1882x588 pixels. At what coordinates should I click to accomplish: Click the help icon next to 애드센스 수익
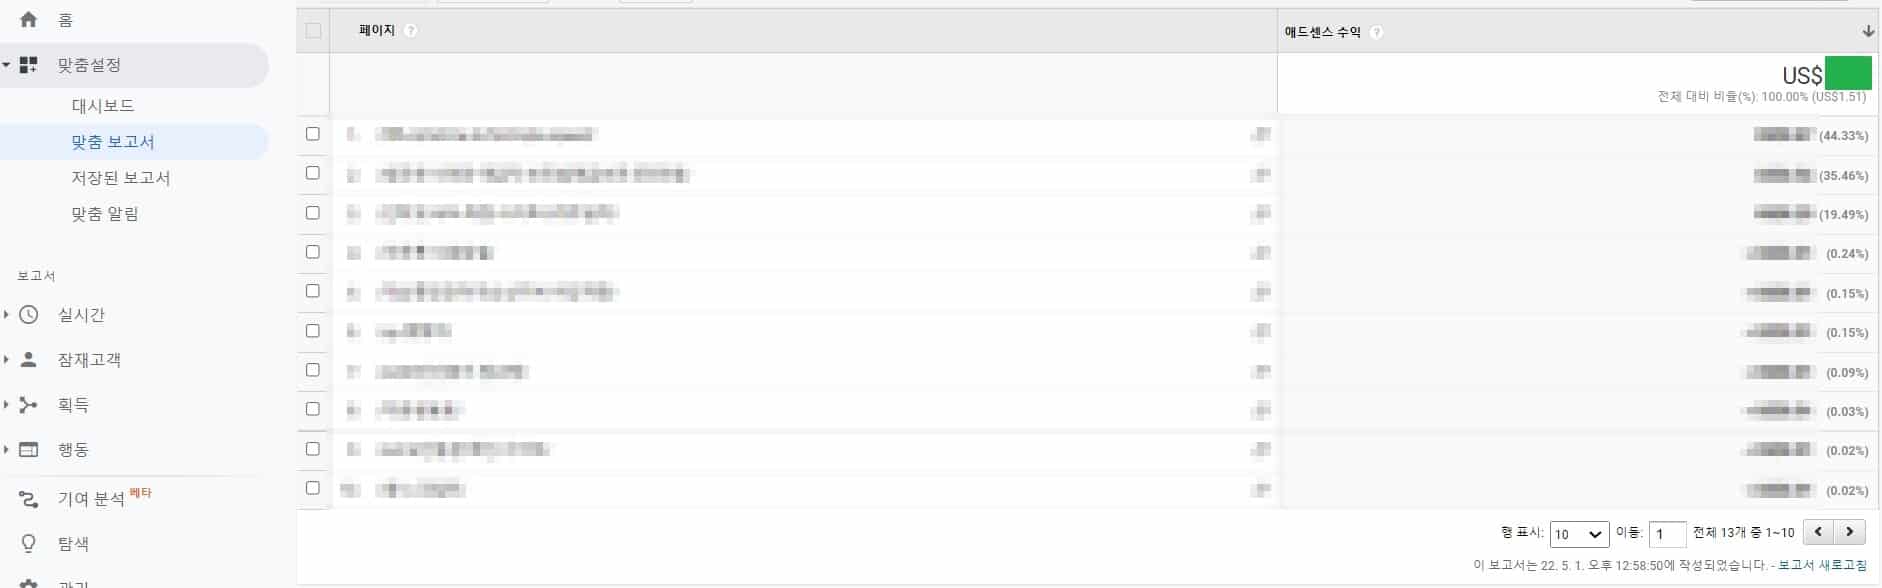(x=1376, y=32)
